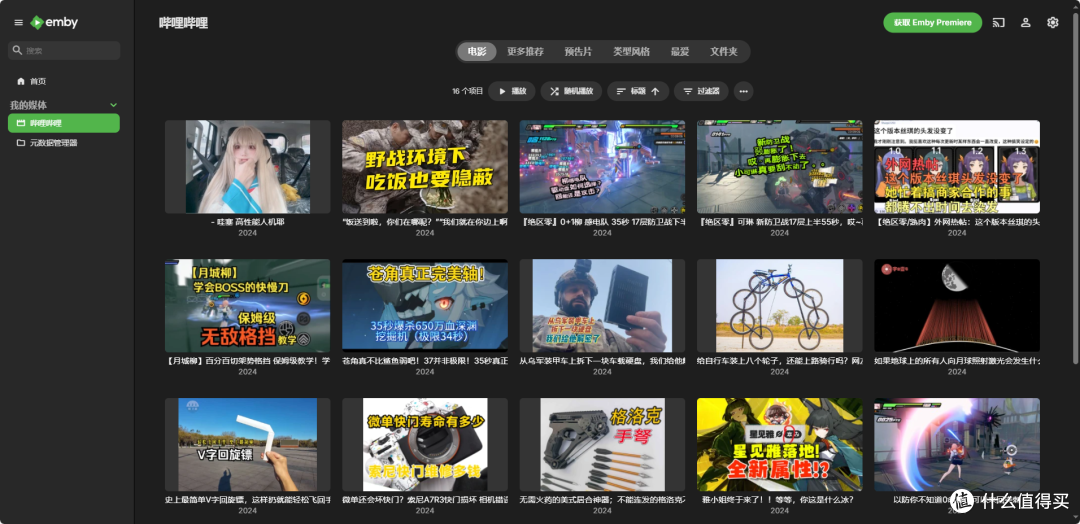Image resolution: width=1080 pixels, height=524 pixels.
Task: Open 格洛克手弩 thumbnail
Action: coord(602,445)
